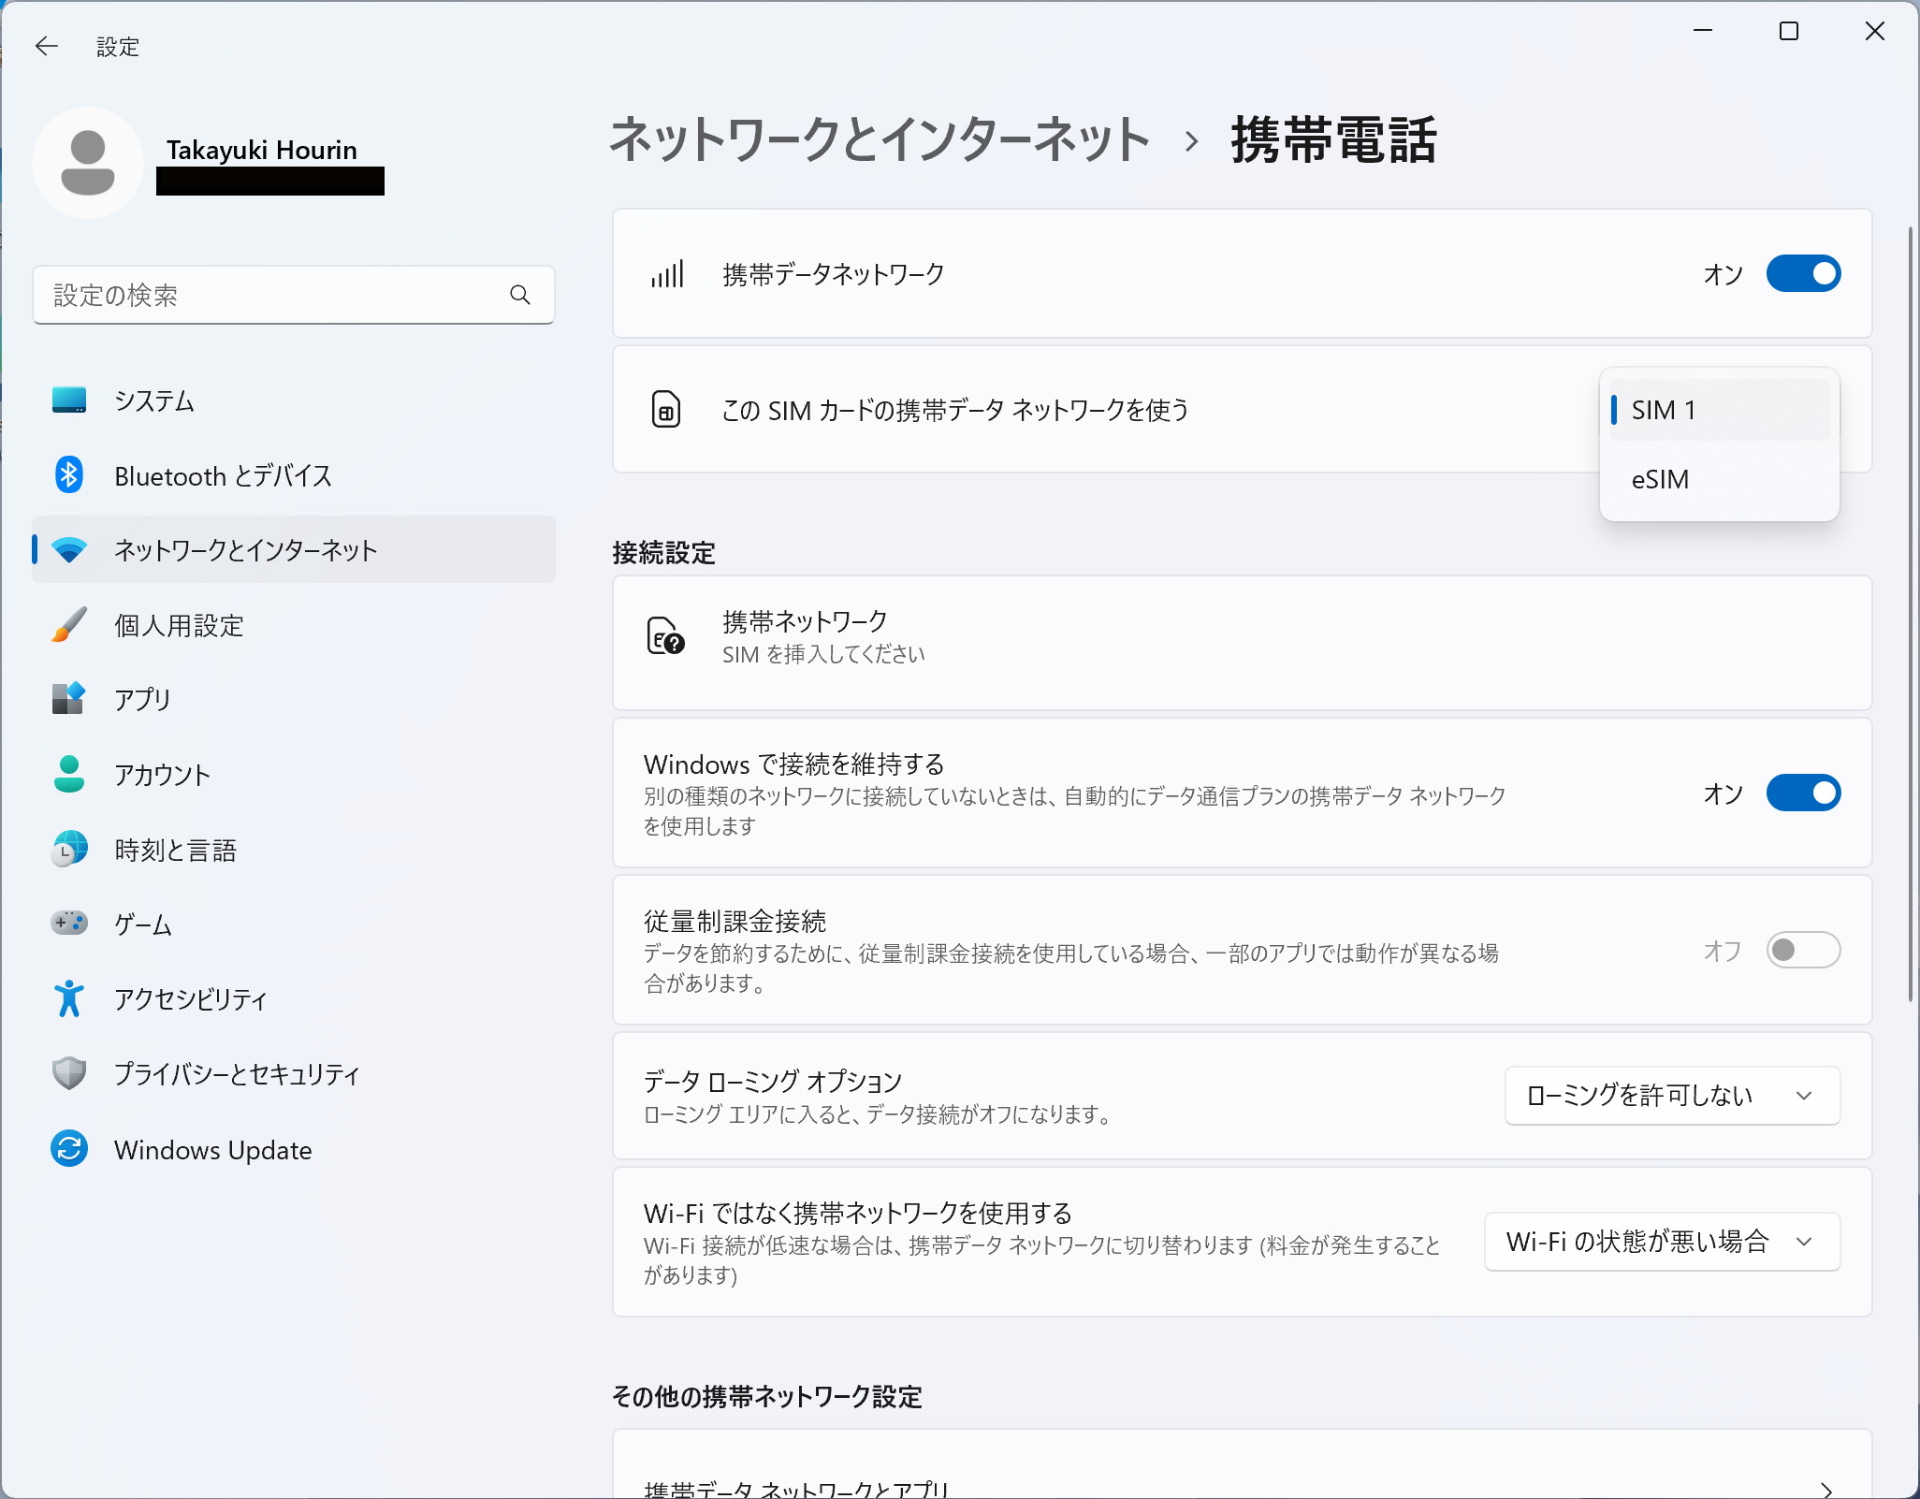The height and width of the screenshot is (1499, 1920).
Task: Open the ローミングを許可しない dropdown
Action: pos(1670,1095)
